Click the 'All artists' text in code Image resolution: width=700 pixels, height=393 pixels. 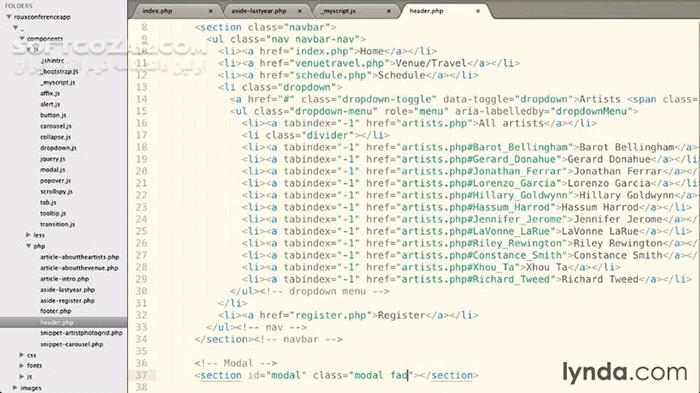coord(511,123)
